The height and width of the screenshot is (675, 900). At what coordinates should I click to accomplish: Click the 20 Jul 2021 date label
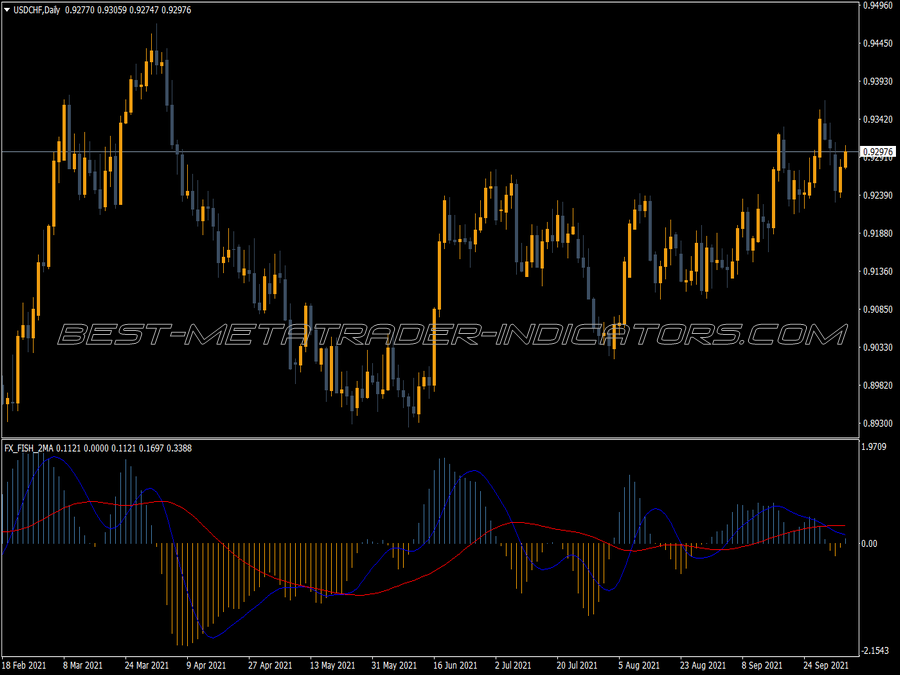point(577,666)
